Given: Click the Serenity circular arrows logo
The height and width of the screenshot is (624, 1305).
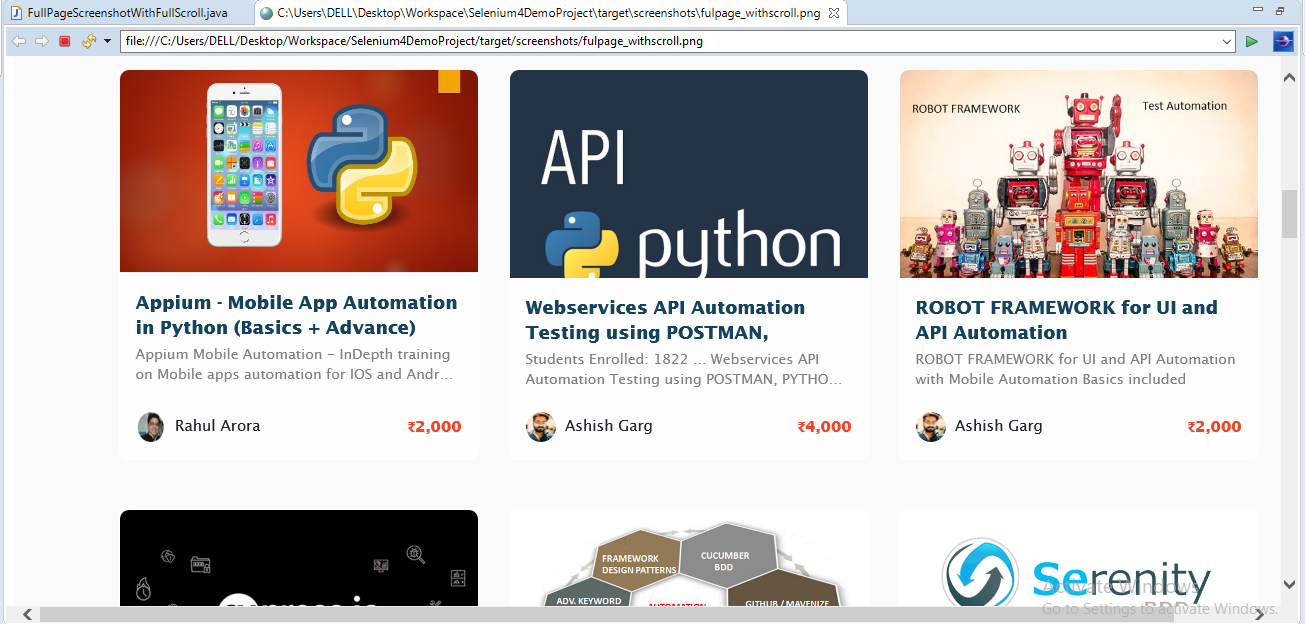Looking at the screenshot, I should coord(980,574).
